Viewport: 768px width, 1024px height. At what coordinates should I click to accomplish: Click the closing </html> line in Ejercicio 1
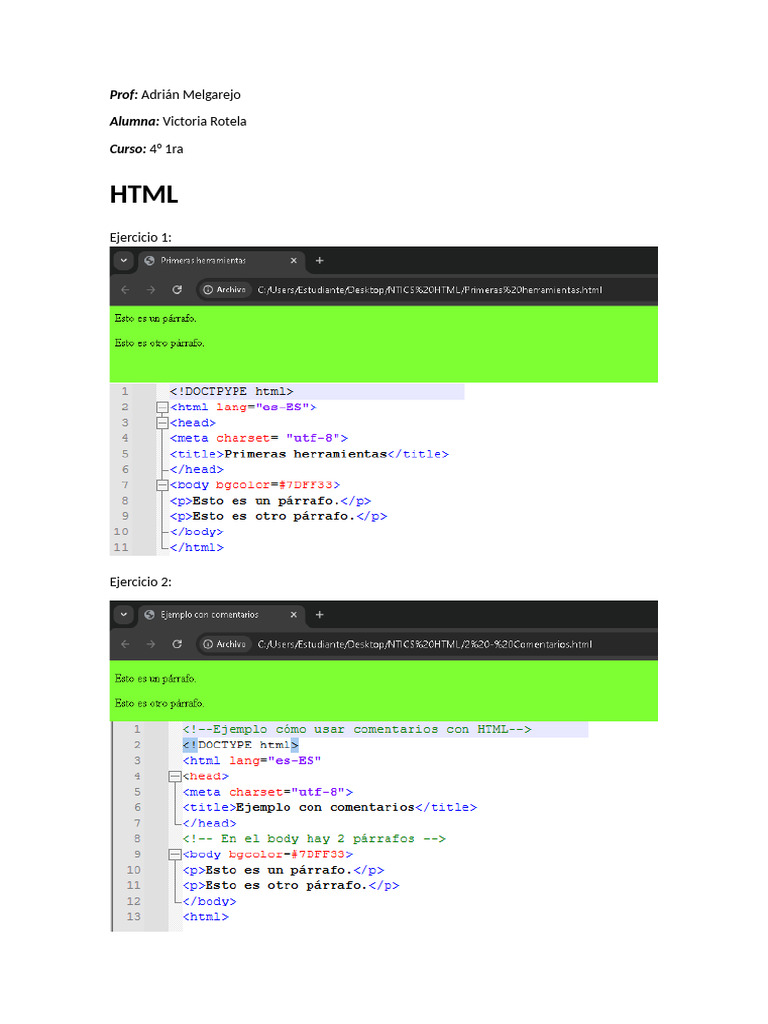(197, 547)
